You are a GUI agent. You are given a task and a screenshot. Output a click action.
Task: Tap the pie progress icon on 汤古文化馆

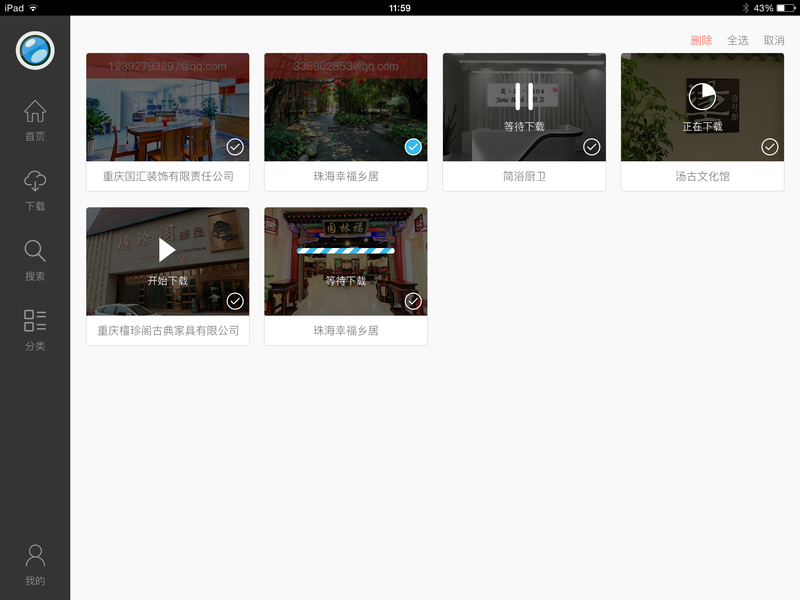pyautogui.click(x=702, y=96)
